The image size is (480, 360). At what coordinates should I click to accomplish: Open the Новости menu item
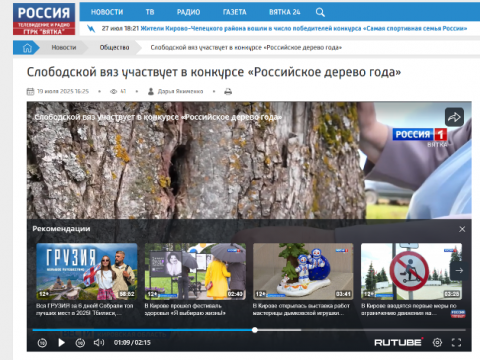(x=107, y=12)
